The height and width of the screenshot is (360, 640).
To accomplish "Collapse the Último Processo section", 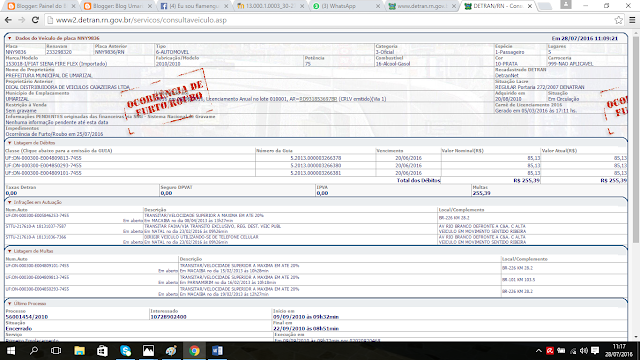I will pos(9,303).
